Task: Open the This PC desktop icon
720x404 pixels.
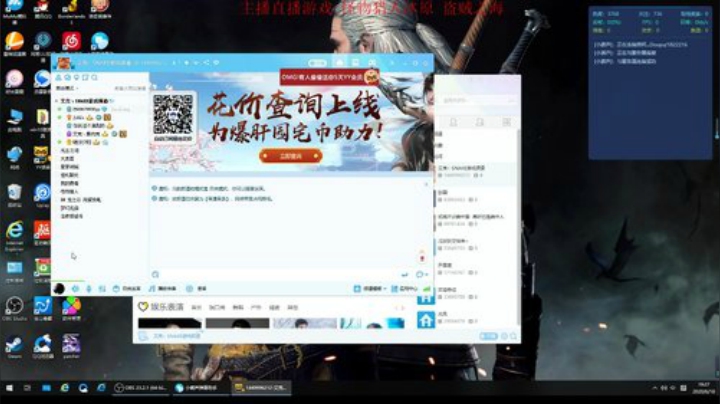Action: click(x=14, y=119)
